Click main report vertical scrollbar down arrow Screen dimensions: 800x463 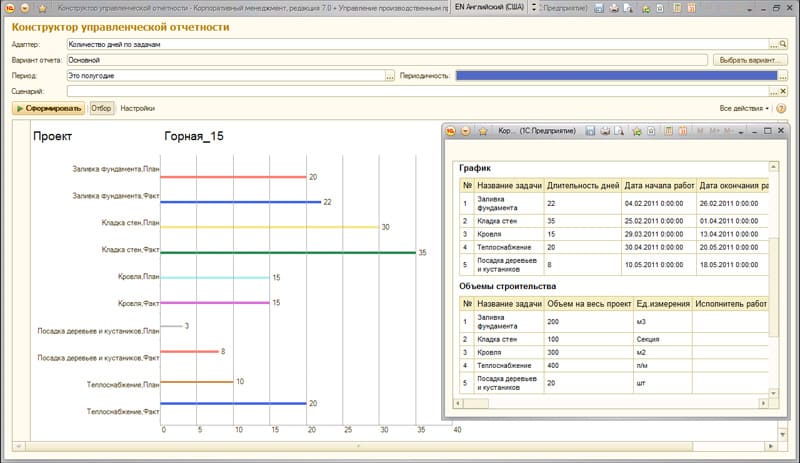(783, 434)
